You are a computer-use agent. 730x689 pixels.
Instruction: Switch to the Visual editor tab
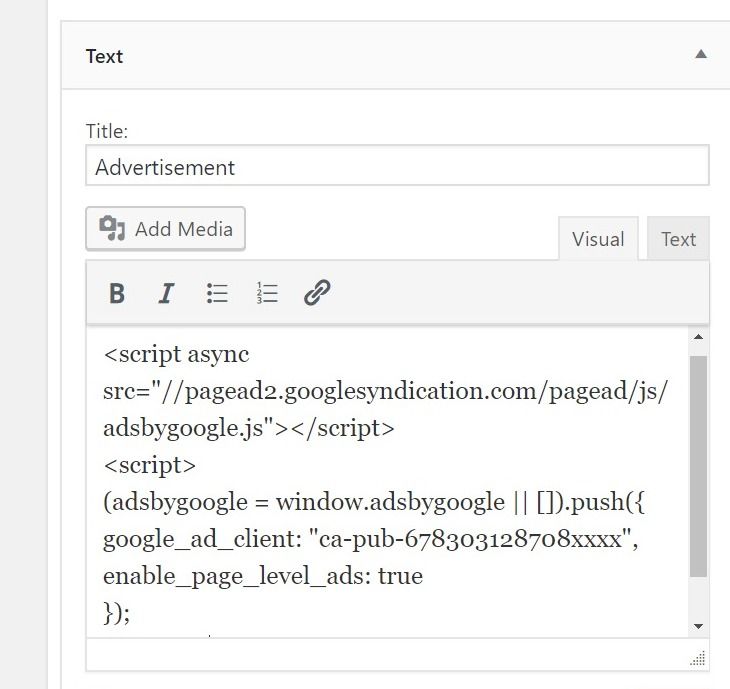click(598, 239)
